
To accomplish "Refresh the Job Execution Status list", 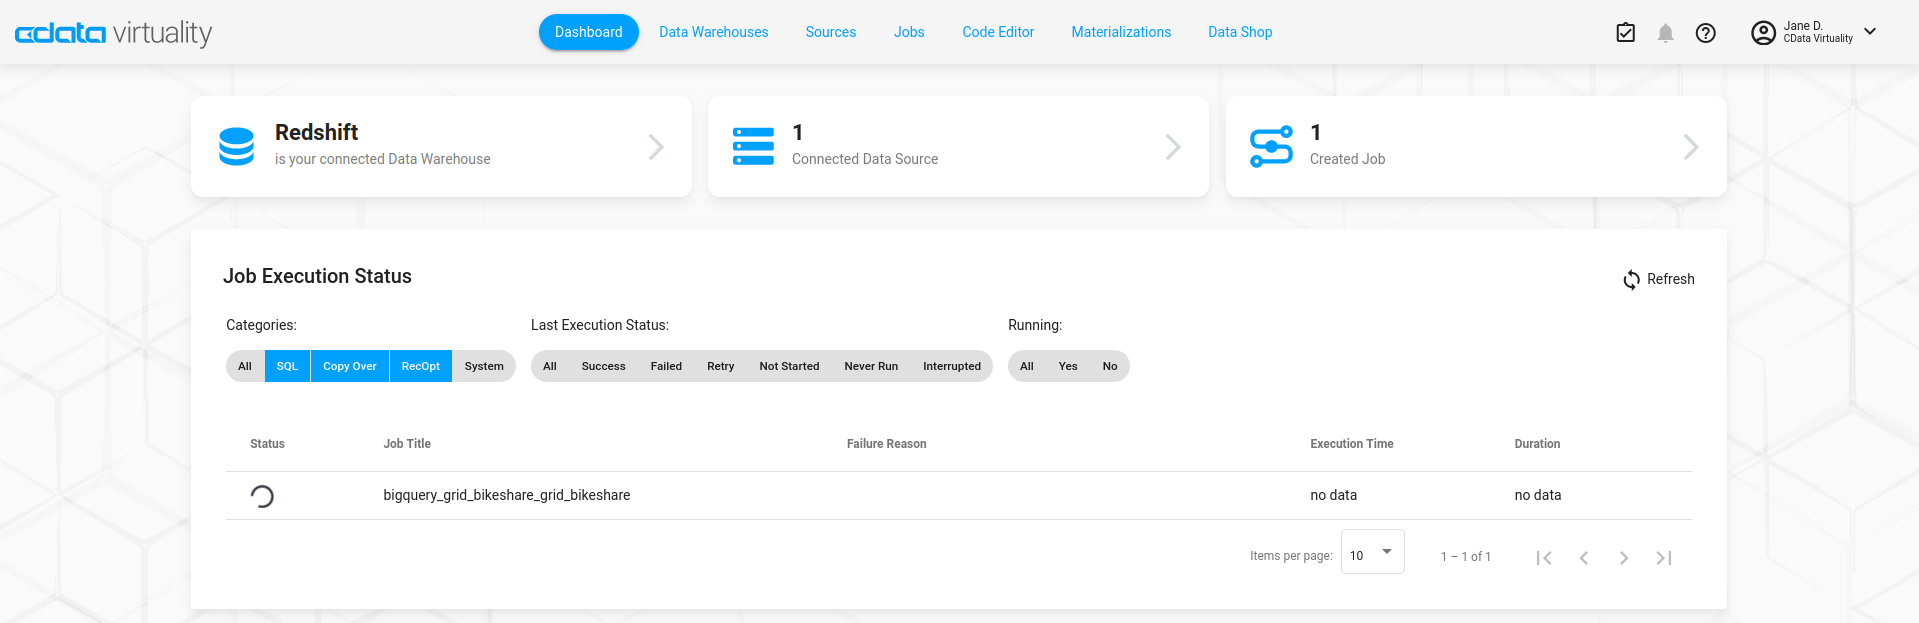I will pos(1658,279).
